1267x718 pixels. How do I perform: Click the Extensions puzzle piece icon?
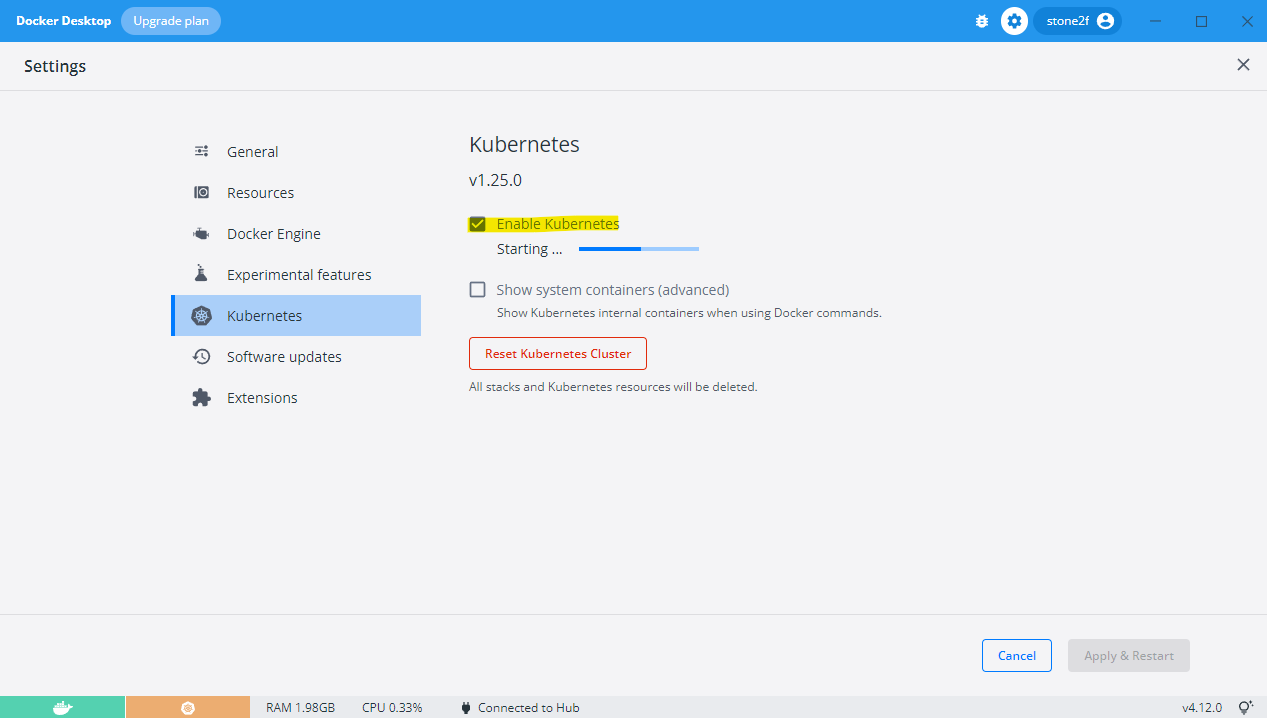click(x=201, y=398)
